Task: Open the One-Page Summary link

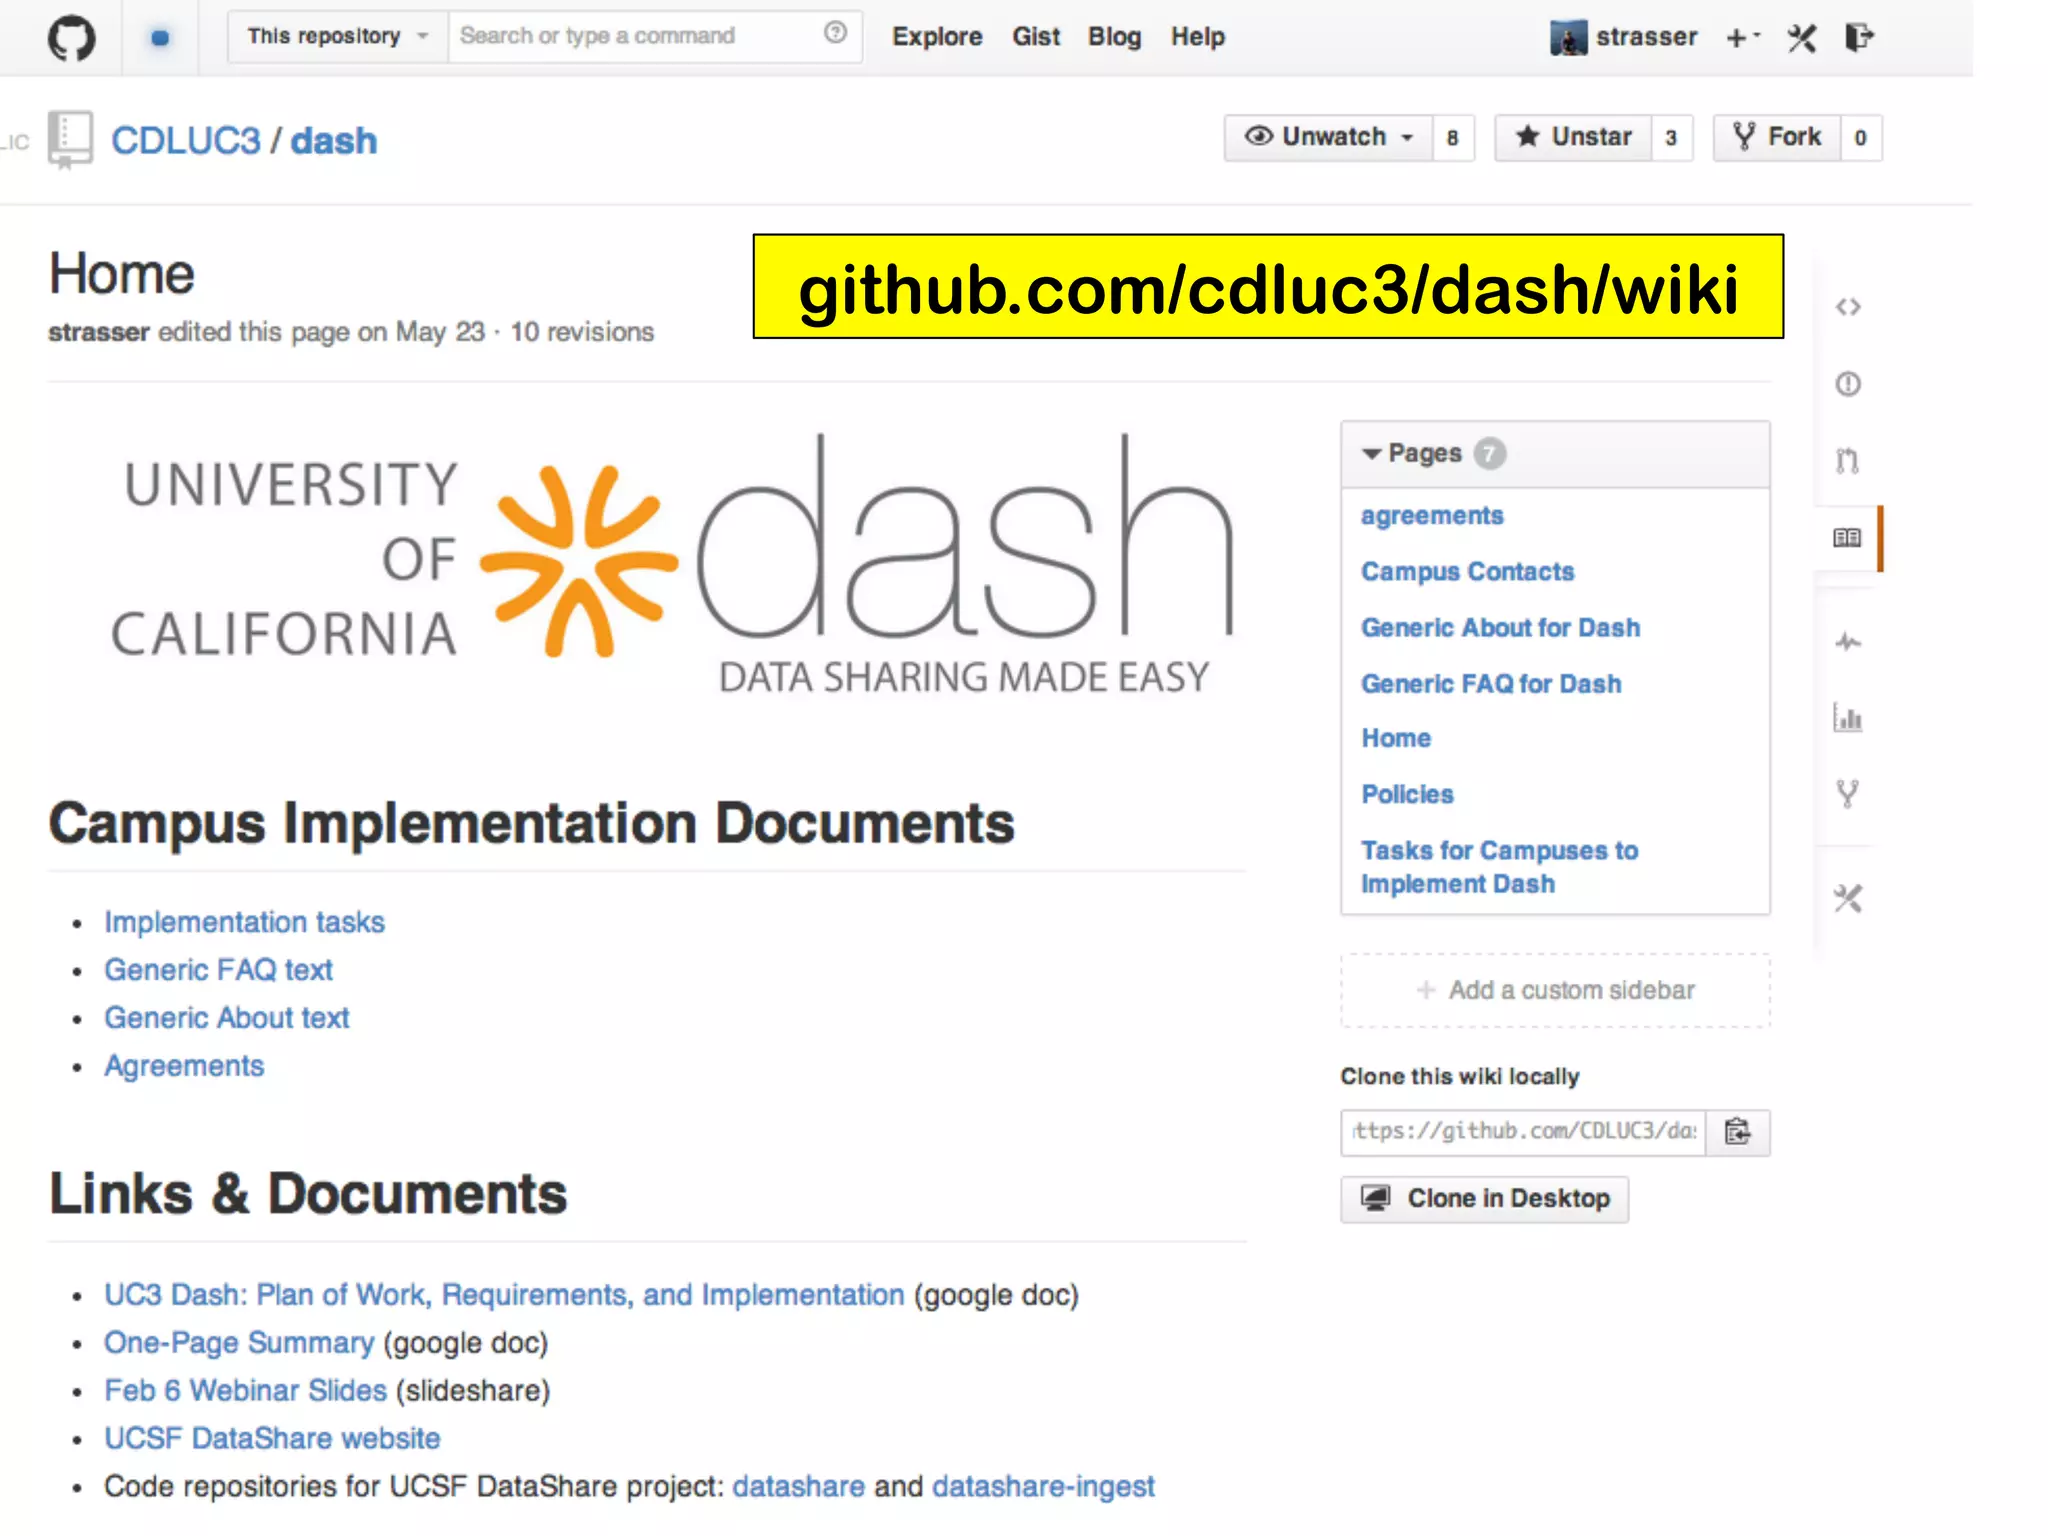Action: click(239, 1342)
